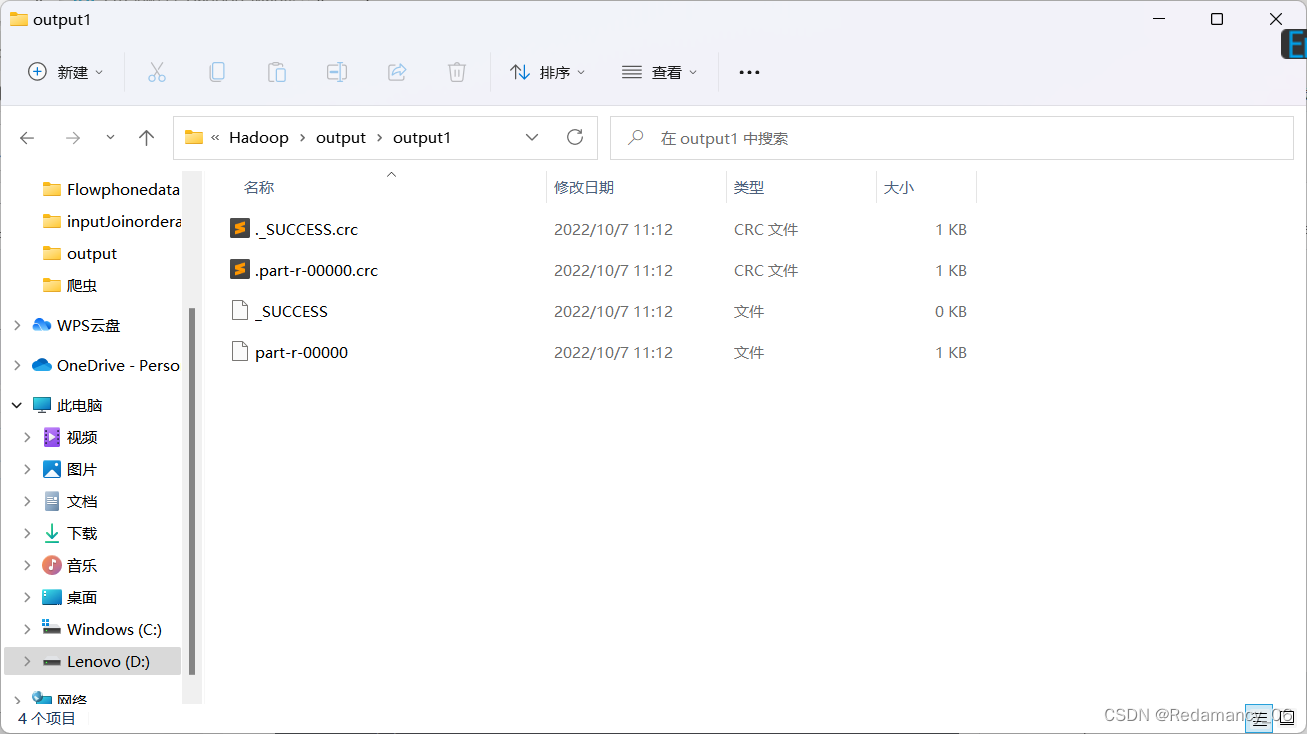Click the Delete trash icon
The image size is (1307, 734).
point(456,71)
